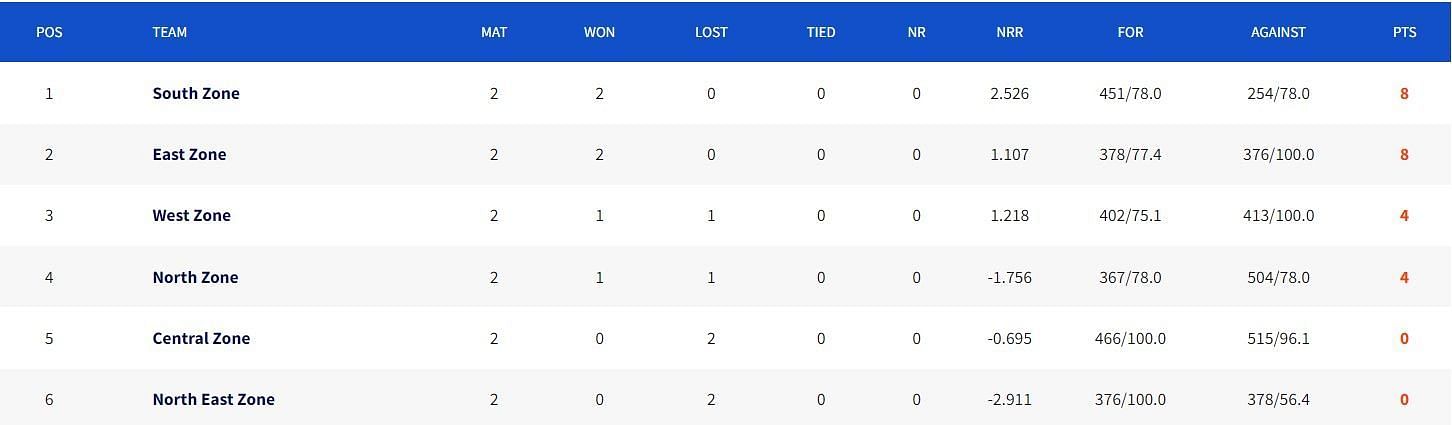1452x425 pixels.
Task: Open the Central Zone team entry
Action: (x=201, y=338)
